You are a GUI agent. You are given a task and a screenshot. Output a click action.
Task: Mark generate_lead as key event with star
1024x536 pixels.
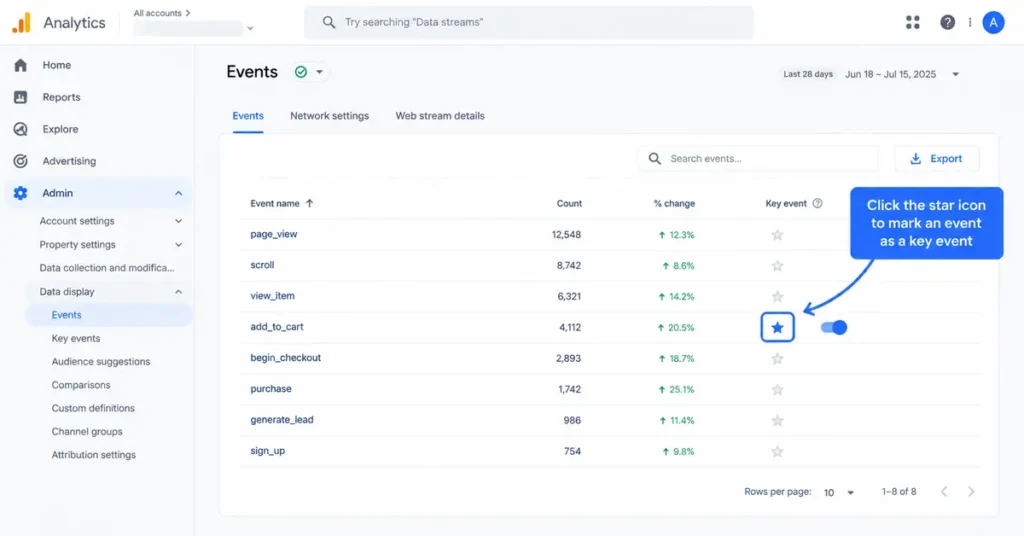pyautogui.click(x=777, y=420)
